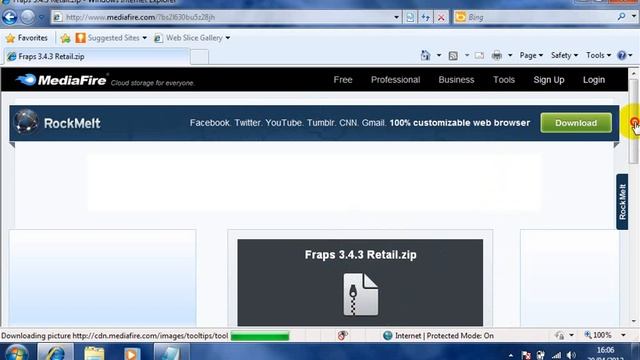Click the Home icon in command bar
Image resolution: width=640 pixels, height=360 pixels.
425,55
